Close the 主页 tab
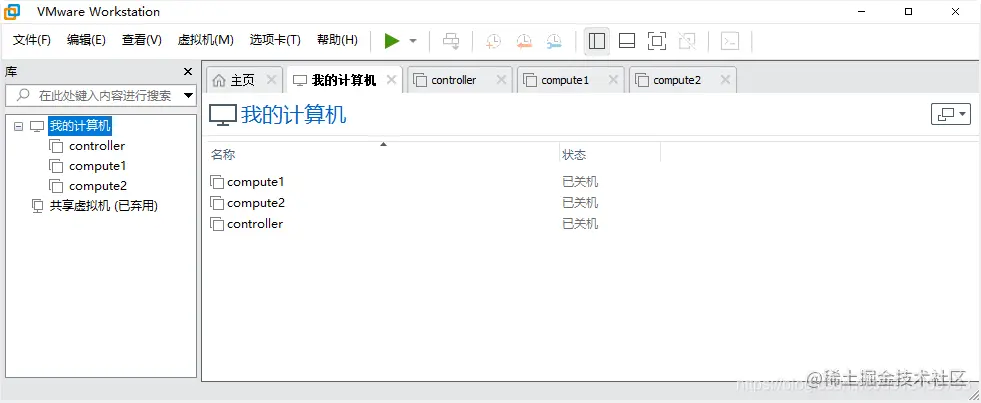The image size is (981, 403). click(x=271, y=79)
